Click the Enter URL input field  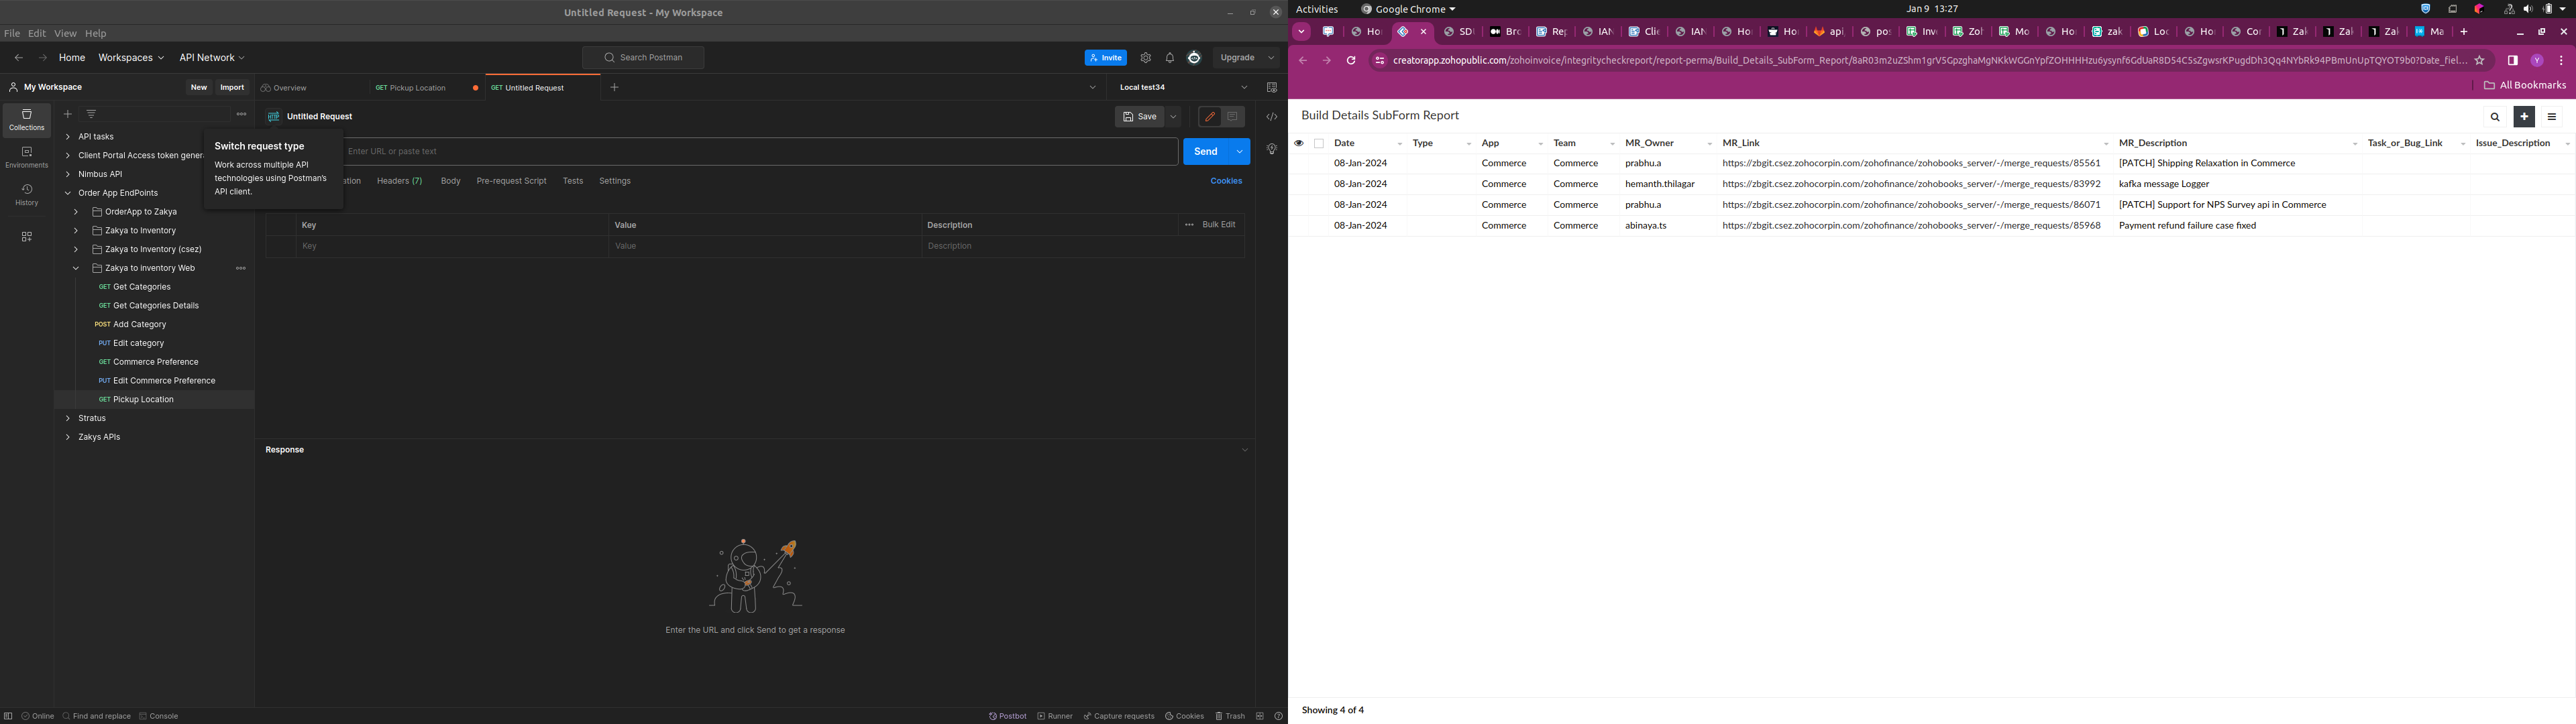point(760,152)
